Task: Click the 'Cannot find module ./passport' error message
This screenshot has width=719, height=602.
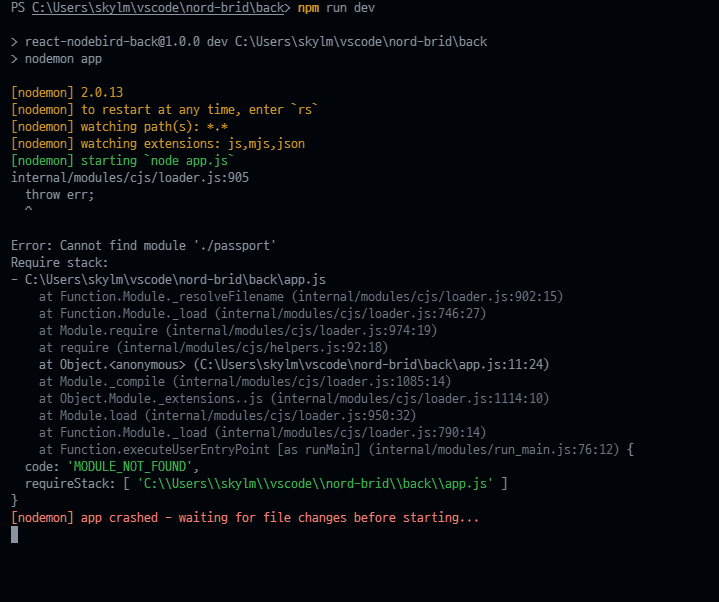Action: click(x=143, y=245)
